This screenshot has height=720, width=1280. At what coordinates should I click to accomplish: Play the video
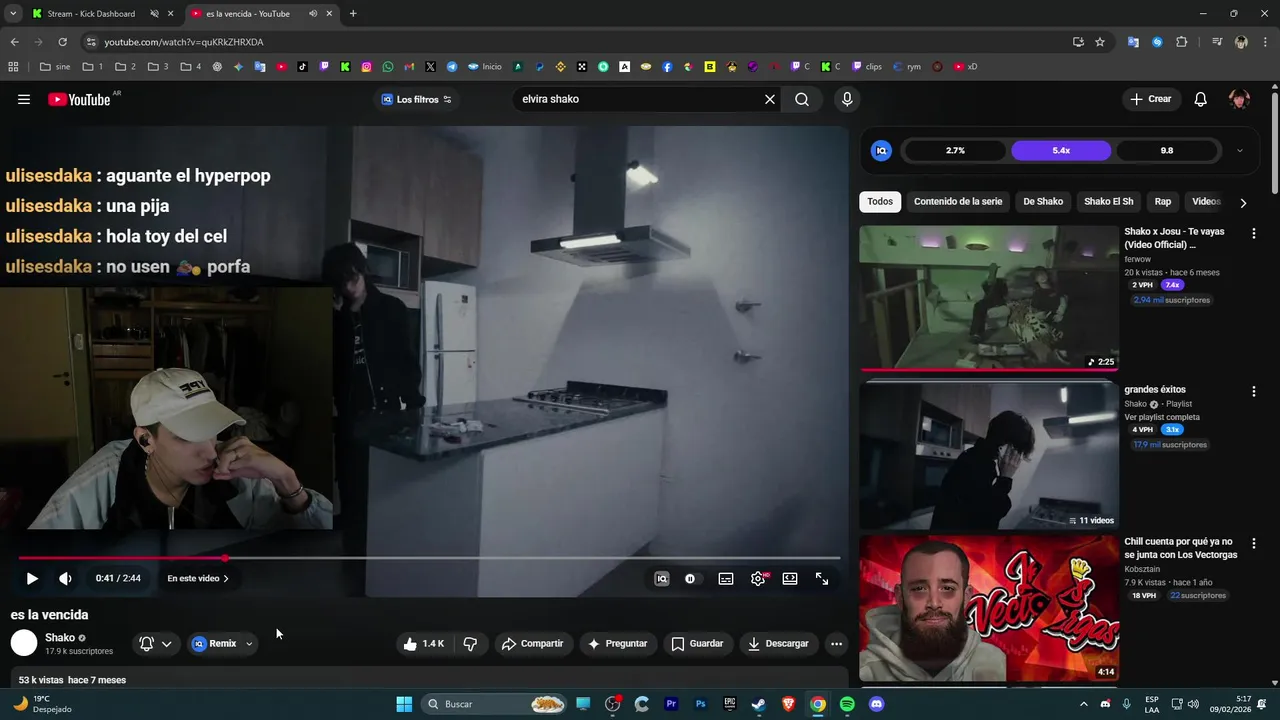pyautogui.click(x=32, y=578)
